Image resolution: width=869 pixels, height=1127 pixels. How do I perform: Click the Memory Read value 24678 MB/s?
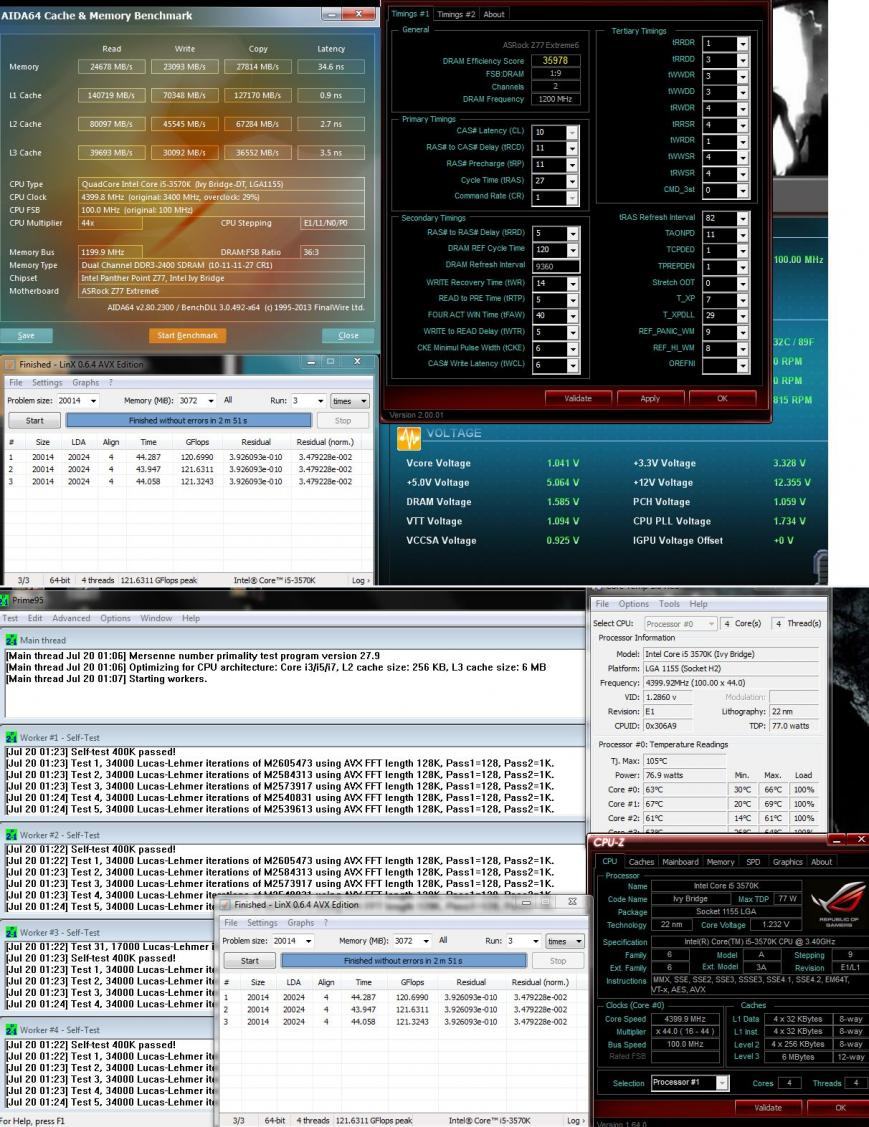(x=111, y=66)
